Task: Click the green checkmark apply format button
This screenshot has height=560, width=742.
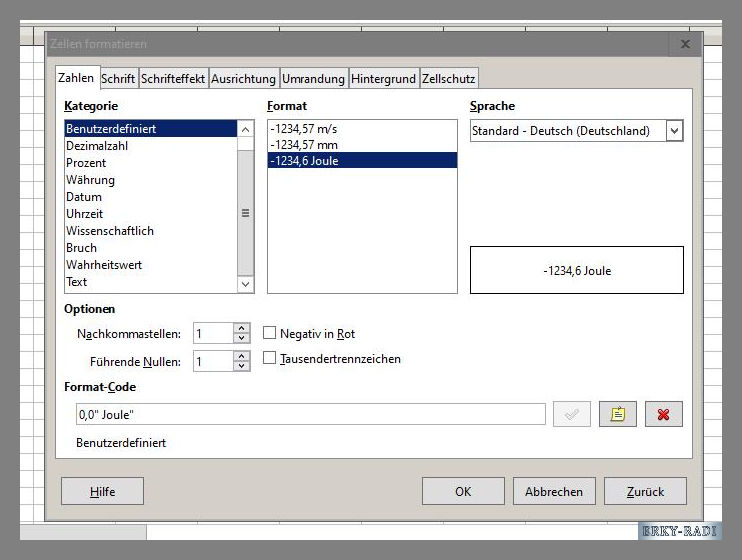Action: [572, 414]
